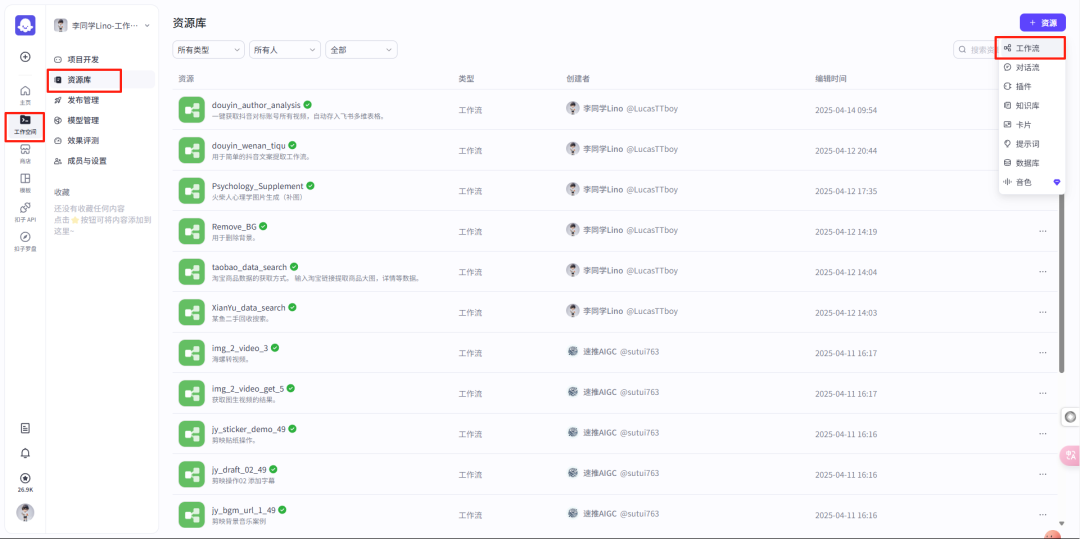The height and width of the screenshot is (539, 1080).
Task: Go to 主页 home icon
Action: 25,95
